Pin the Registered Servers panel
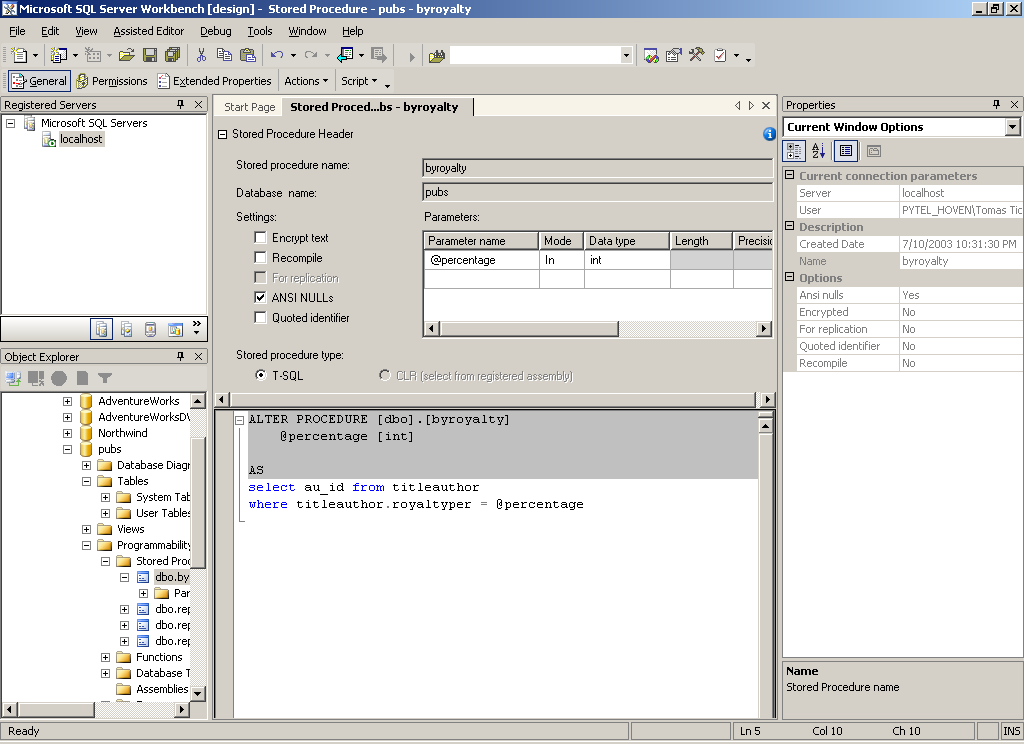This screenshot has width=1024, height=744. (181, 105)
